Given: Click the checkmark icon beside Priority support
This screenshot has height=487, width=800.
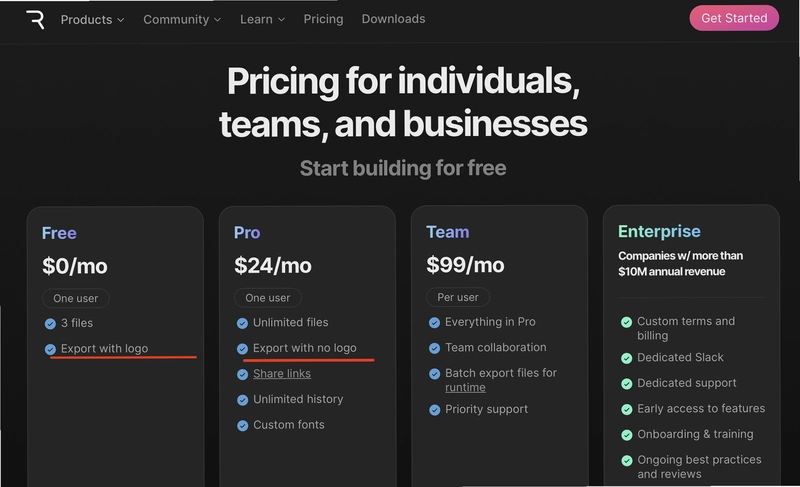Looking at the screenshot, I should click(434, 409).
